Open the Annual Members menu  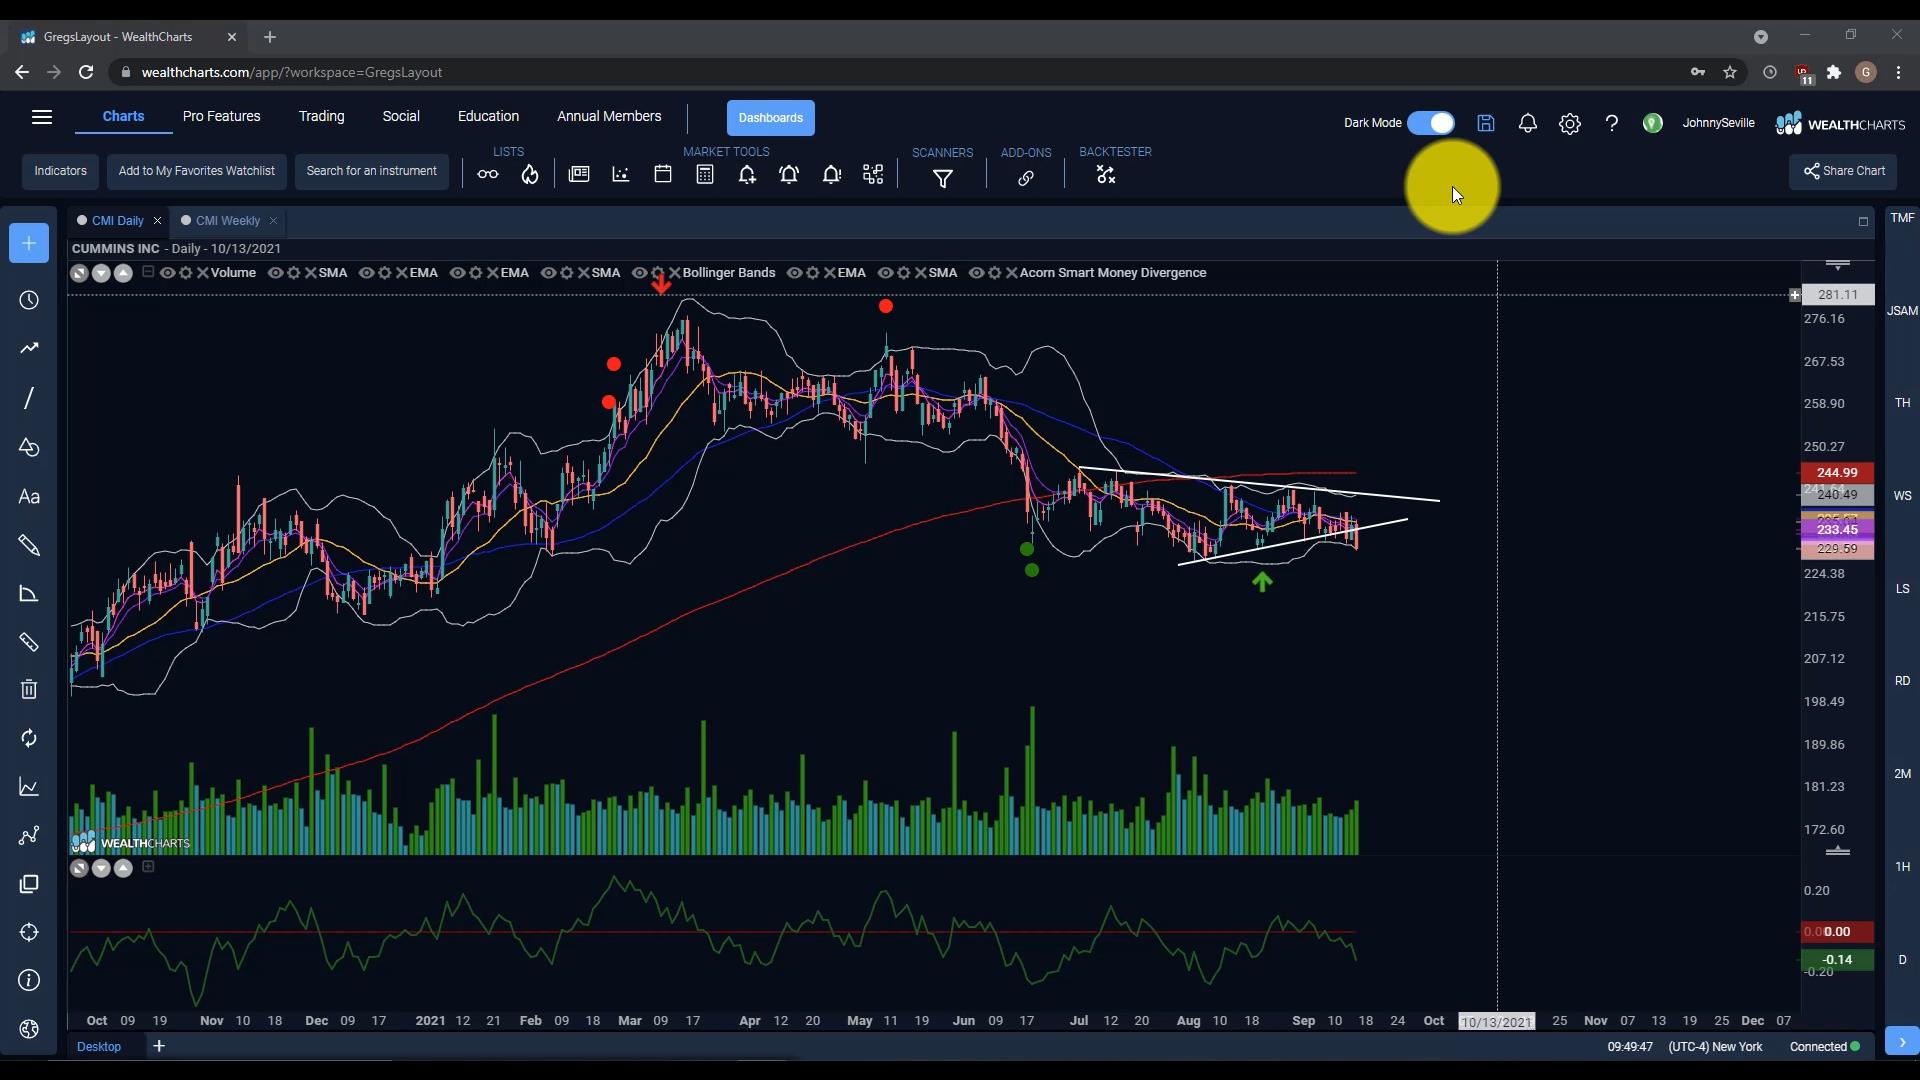pyautogui.click(x=609, y=116)
